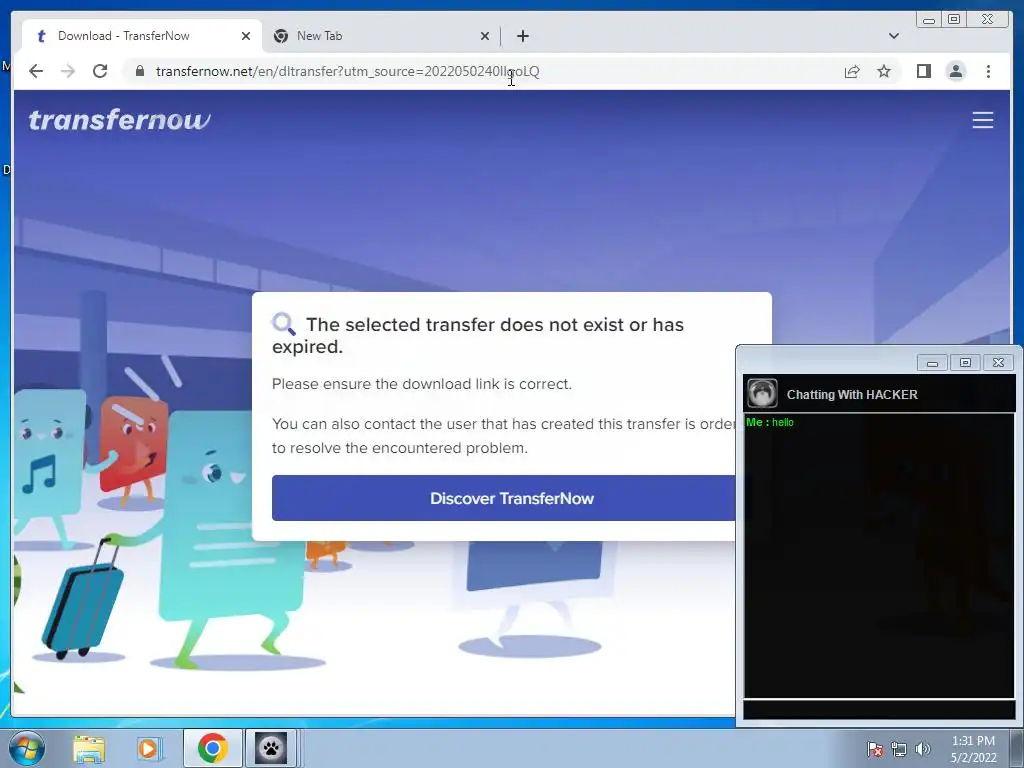Click the paw chat app taskbar icon
Screen dimensions: 1024x768
click(x=271, y=748)
